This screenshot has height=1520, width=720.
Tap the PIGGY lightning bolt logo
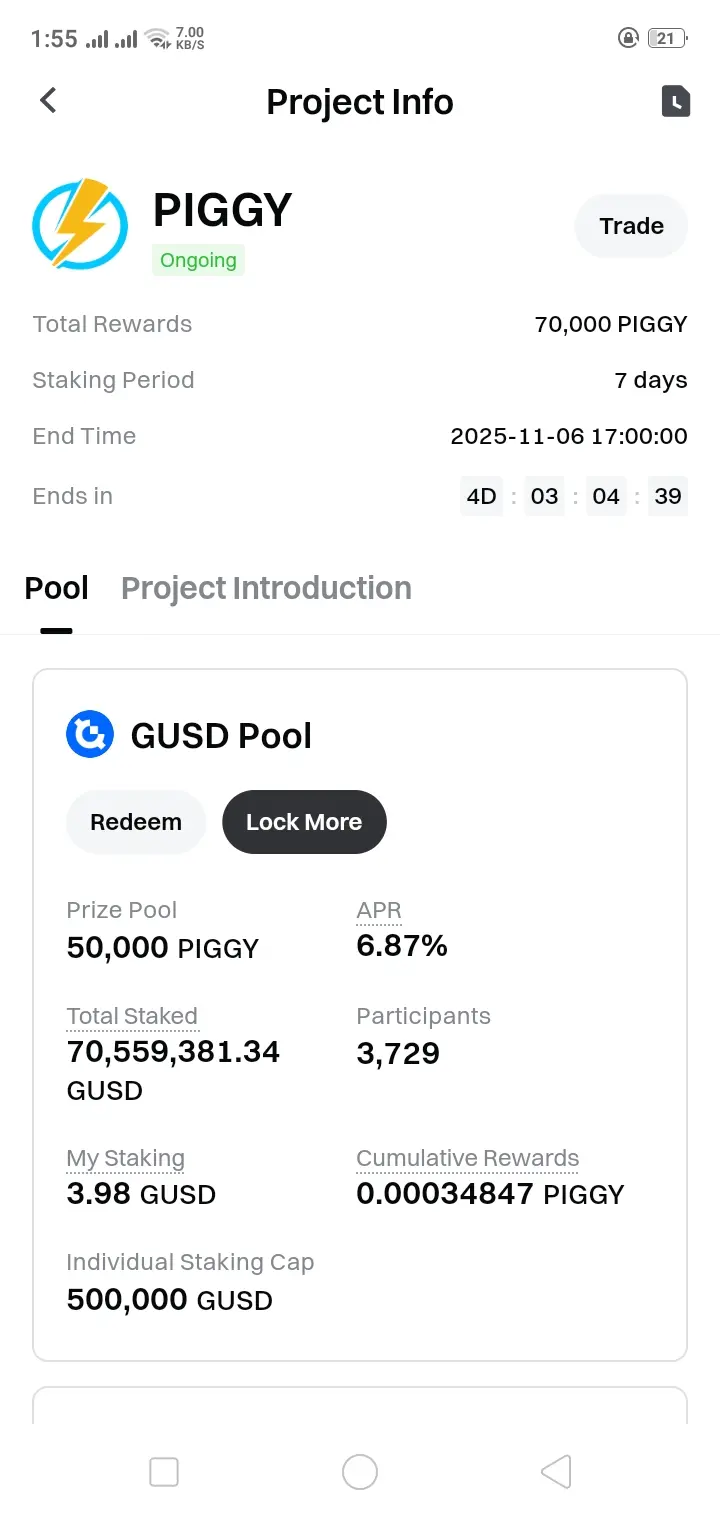pos(80,225)
